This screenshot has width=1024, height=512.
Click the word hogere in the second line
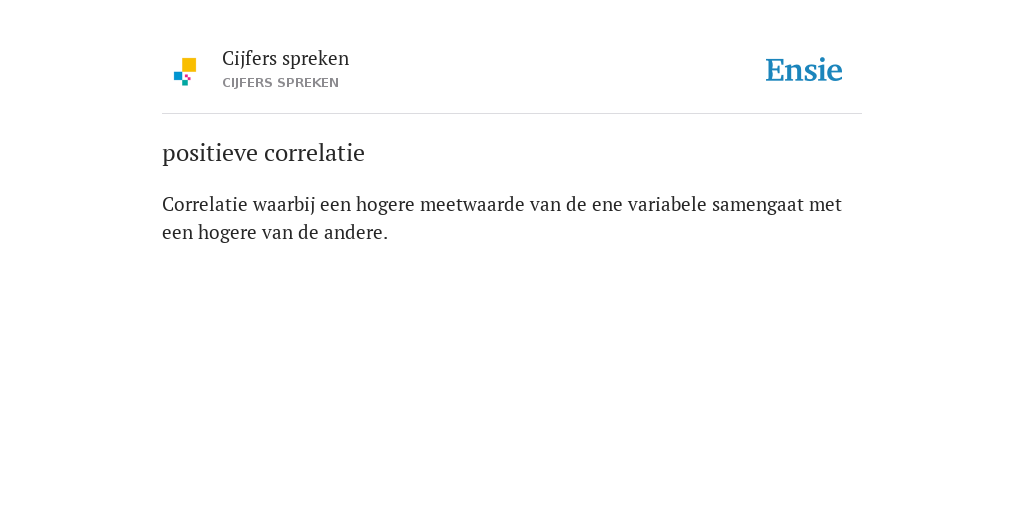coord(227,233)
